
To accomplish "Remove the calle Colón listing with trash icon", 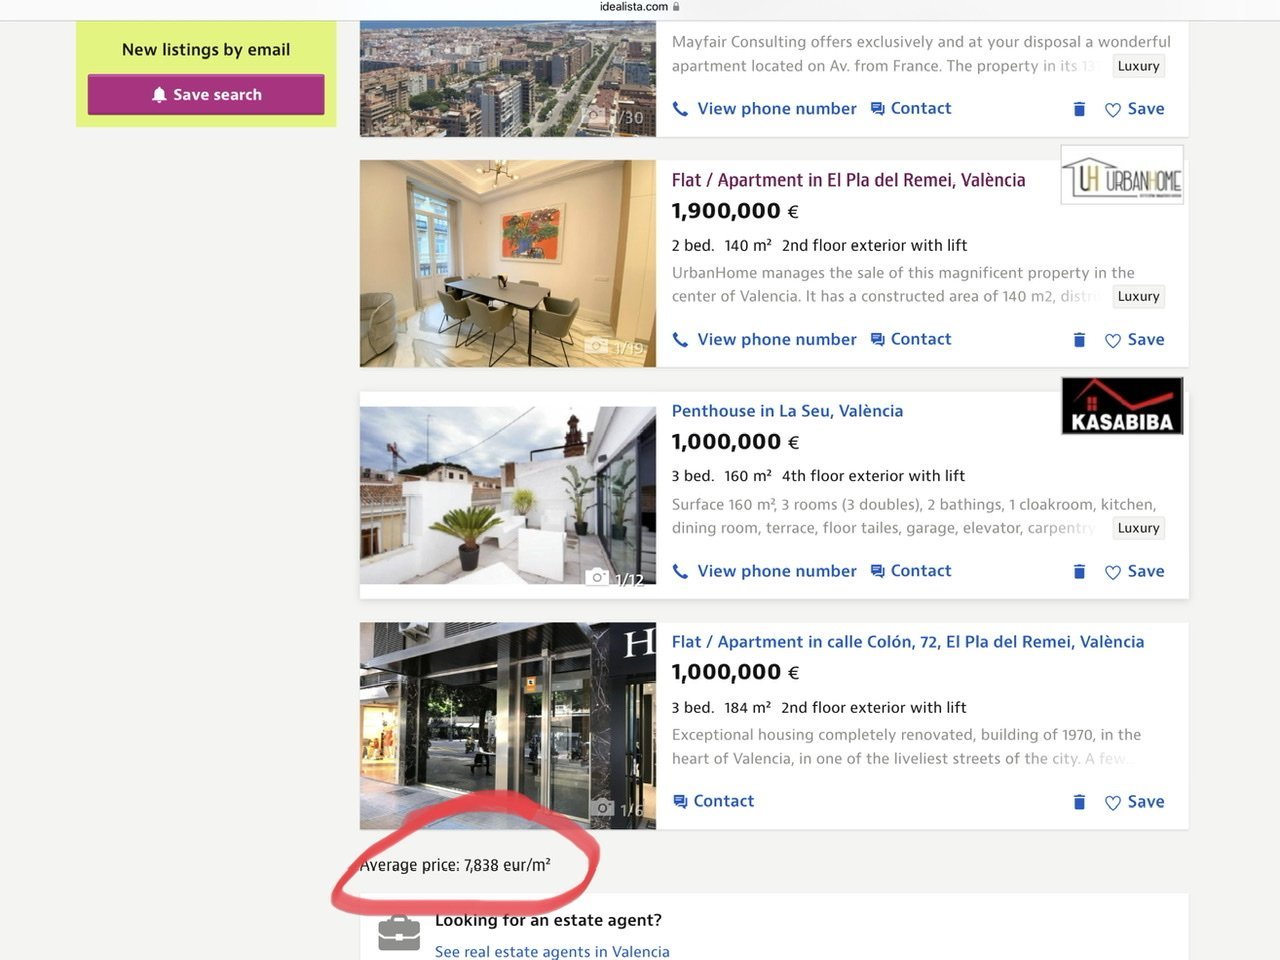I will pyautogui.click(x=1079, y=802).
